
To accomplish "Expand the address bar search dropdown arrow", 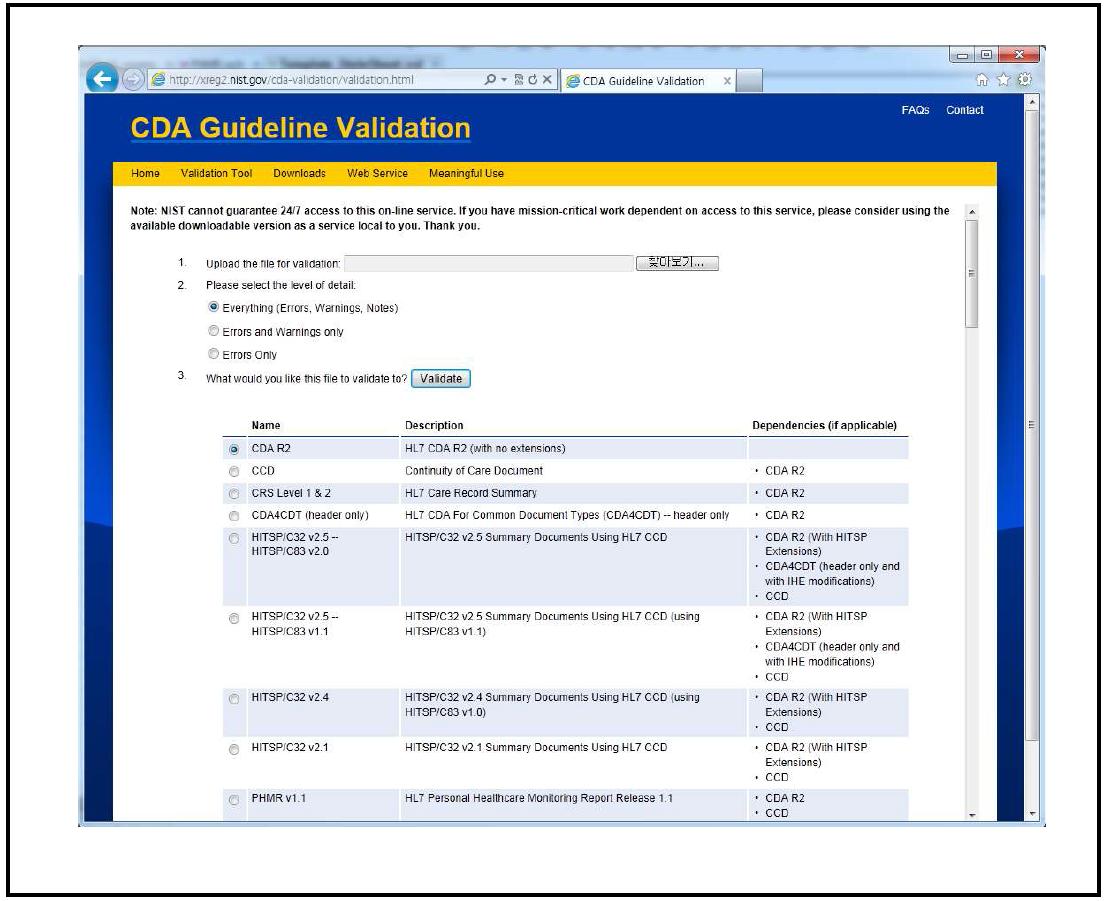I will [503, 81].
